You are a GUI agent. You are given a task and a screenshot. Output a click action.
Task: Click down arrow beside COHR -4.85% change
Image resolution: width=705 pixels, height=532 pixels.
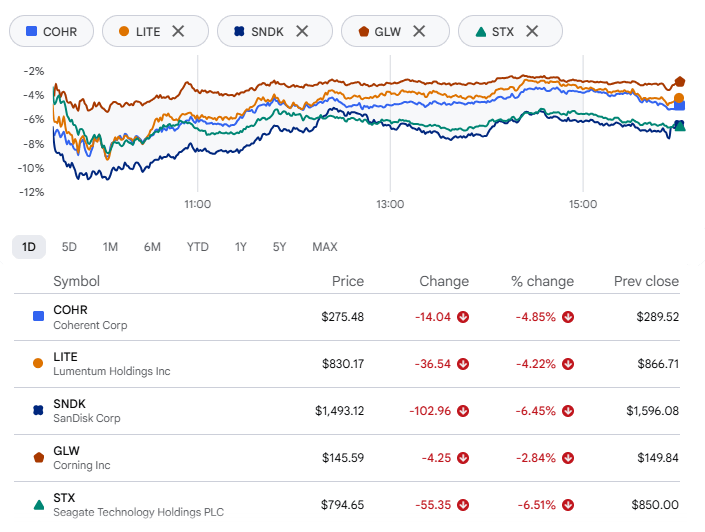click(568, 317)
